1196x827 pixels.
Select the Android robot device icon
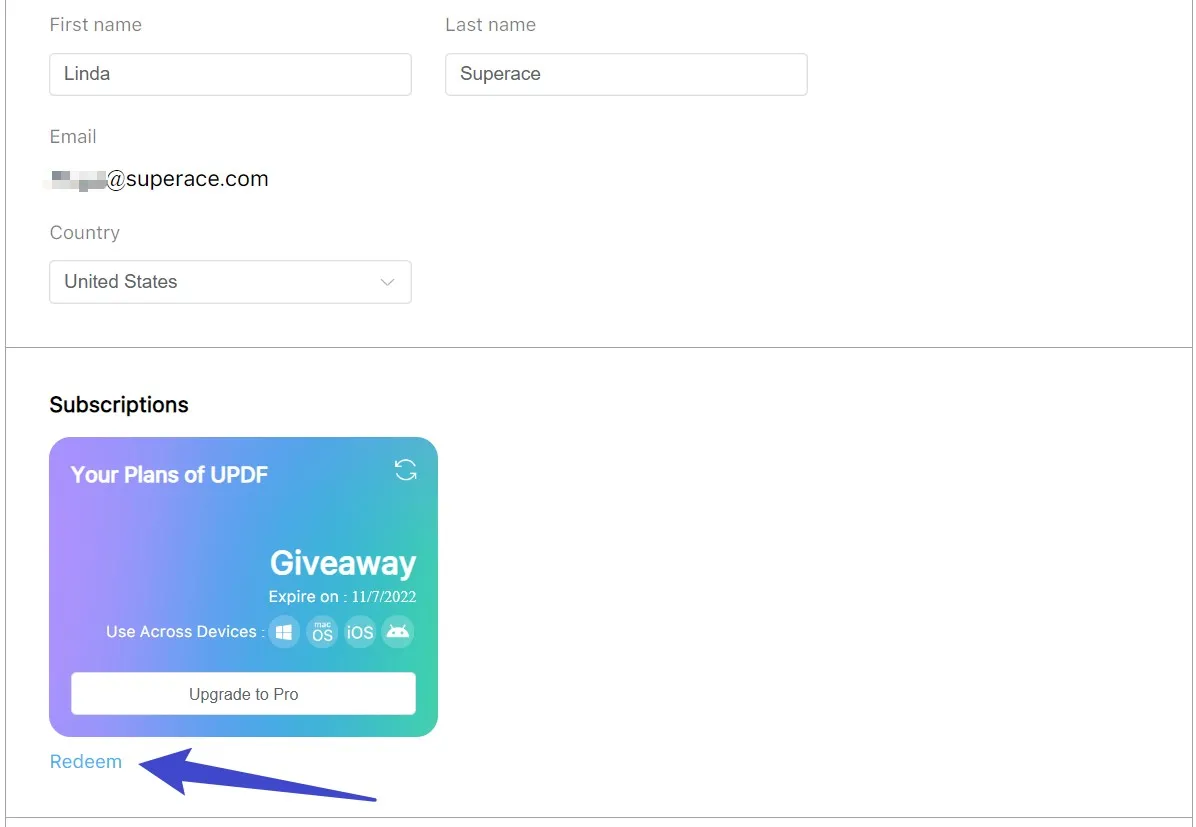point(397,632)
